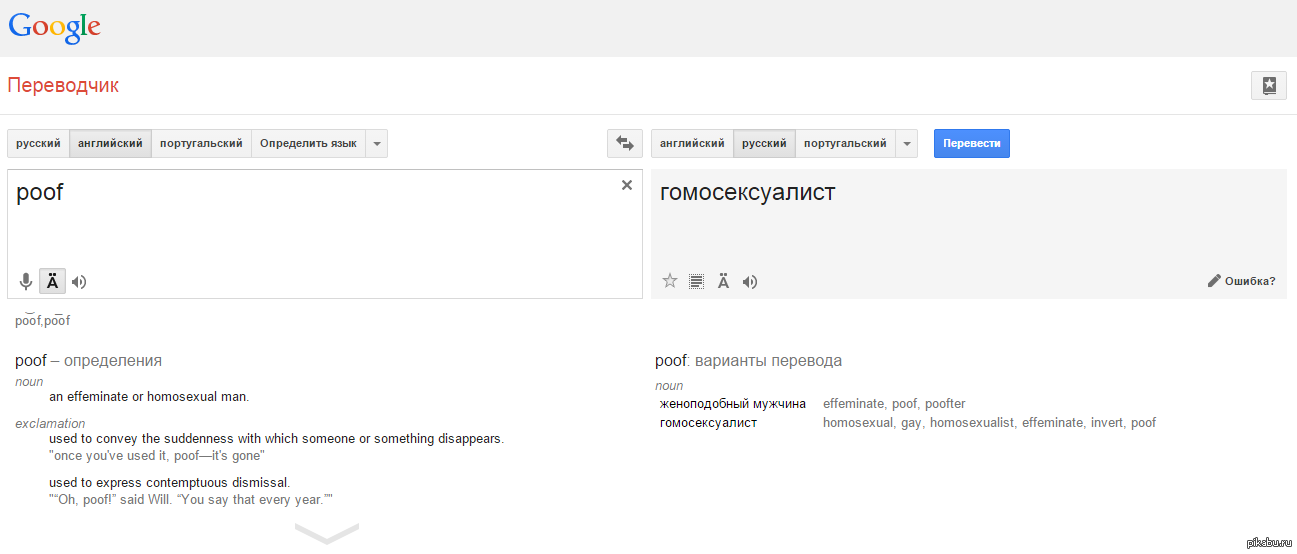The image size is (1297, 554).
Task: Click inside the source text box
Action: coord(325,234)
